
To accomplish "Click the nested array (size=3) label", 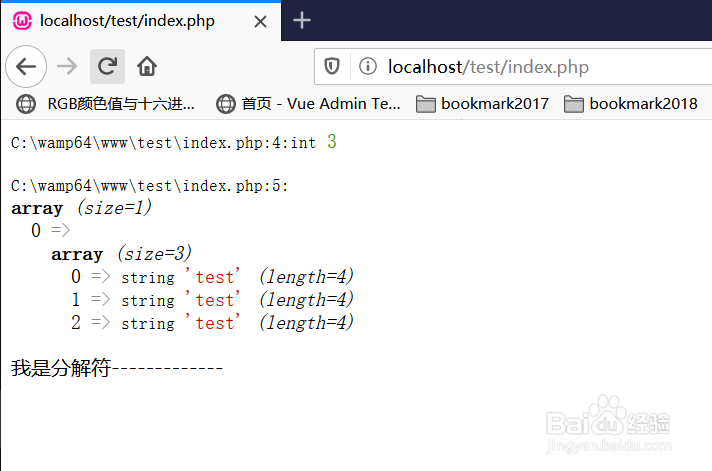I will pyautogui.click(x=121, y=254).
